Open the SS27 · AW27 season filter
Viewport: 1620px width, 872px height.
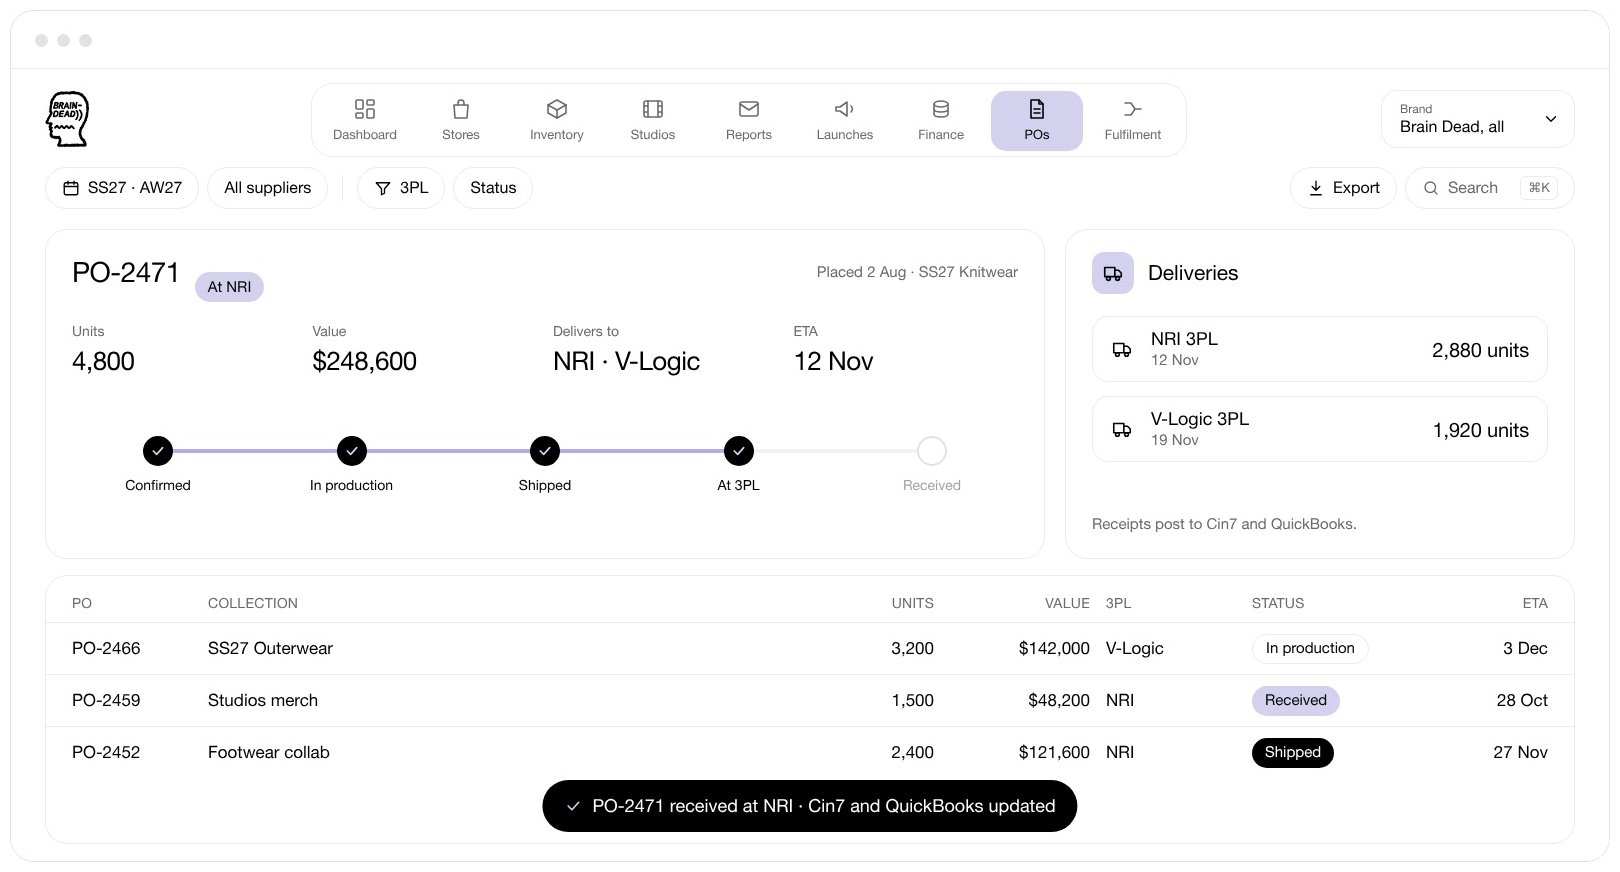click(122, 188)
